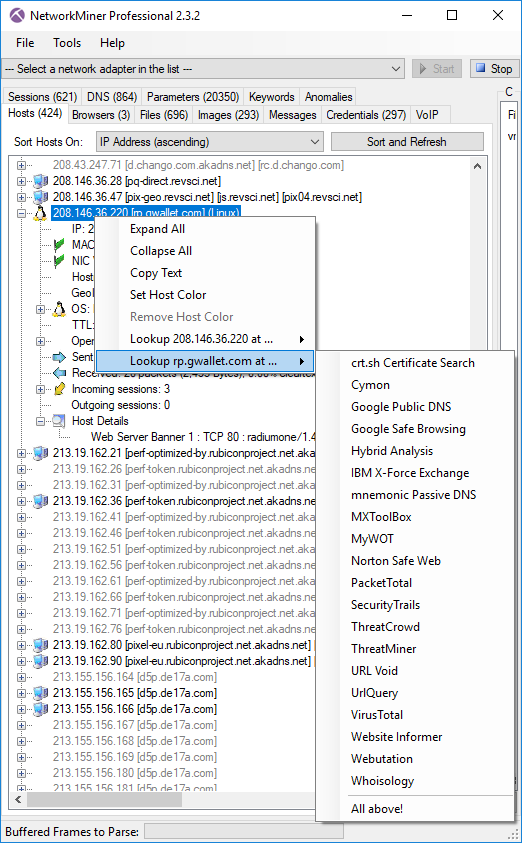Choose Collapse All in context menu
522x843 pixels.
click(205, 251)
